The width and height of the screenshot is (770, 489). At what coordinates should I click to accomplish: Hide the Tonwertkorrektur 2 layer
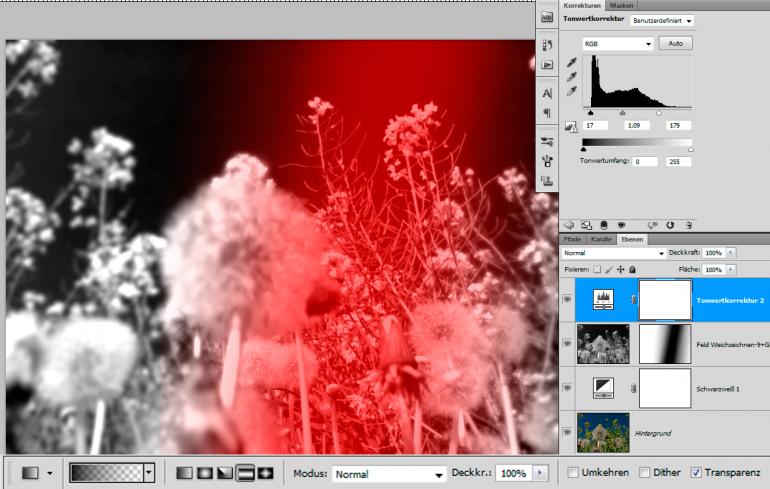567,299
